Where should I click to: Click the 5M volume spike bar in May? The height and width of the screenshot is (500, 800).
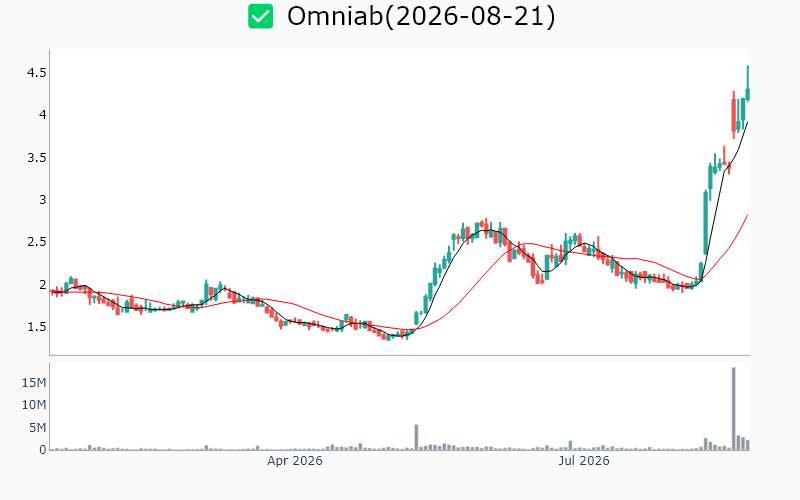coord(416,437)
